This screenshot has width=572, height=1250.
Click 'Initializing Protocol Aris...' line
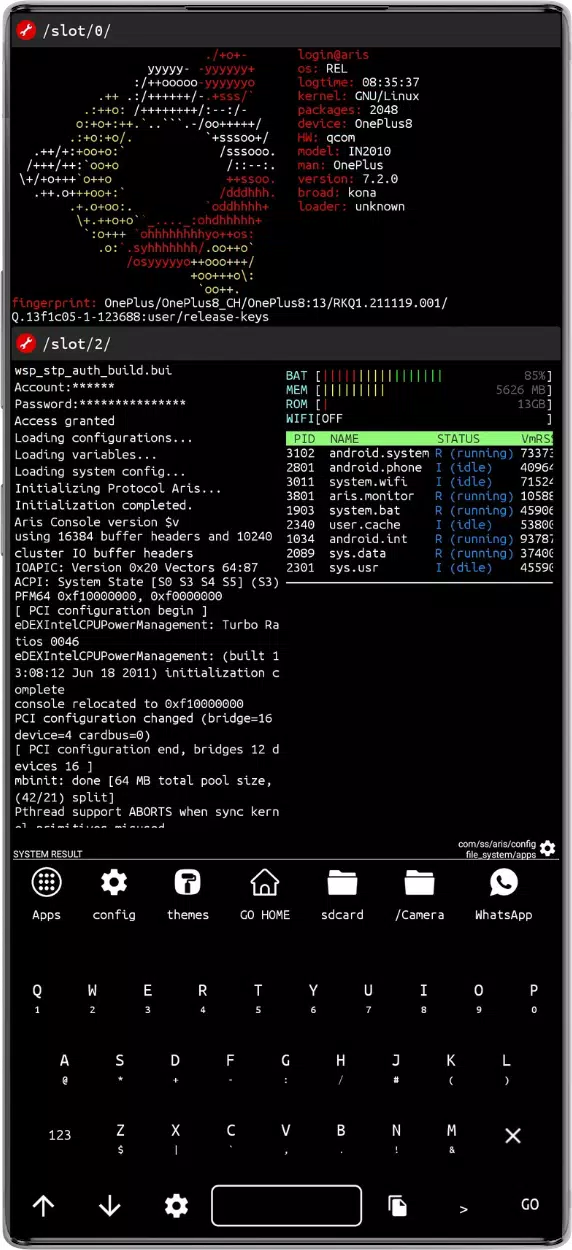pos(118,488)
